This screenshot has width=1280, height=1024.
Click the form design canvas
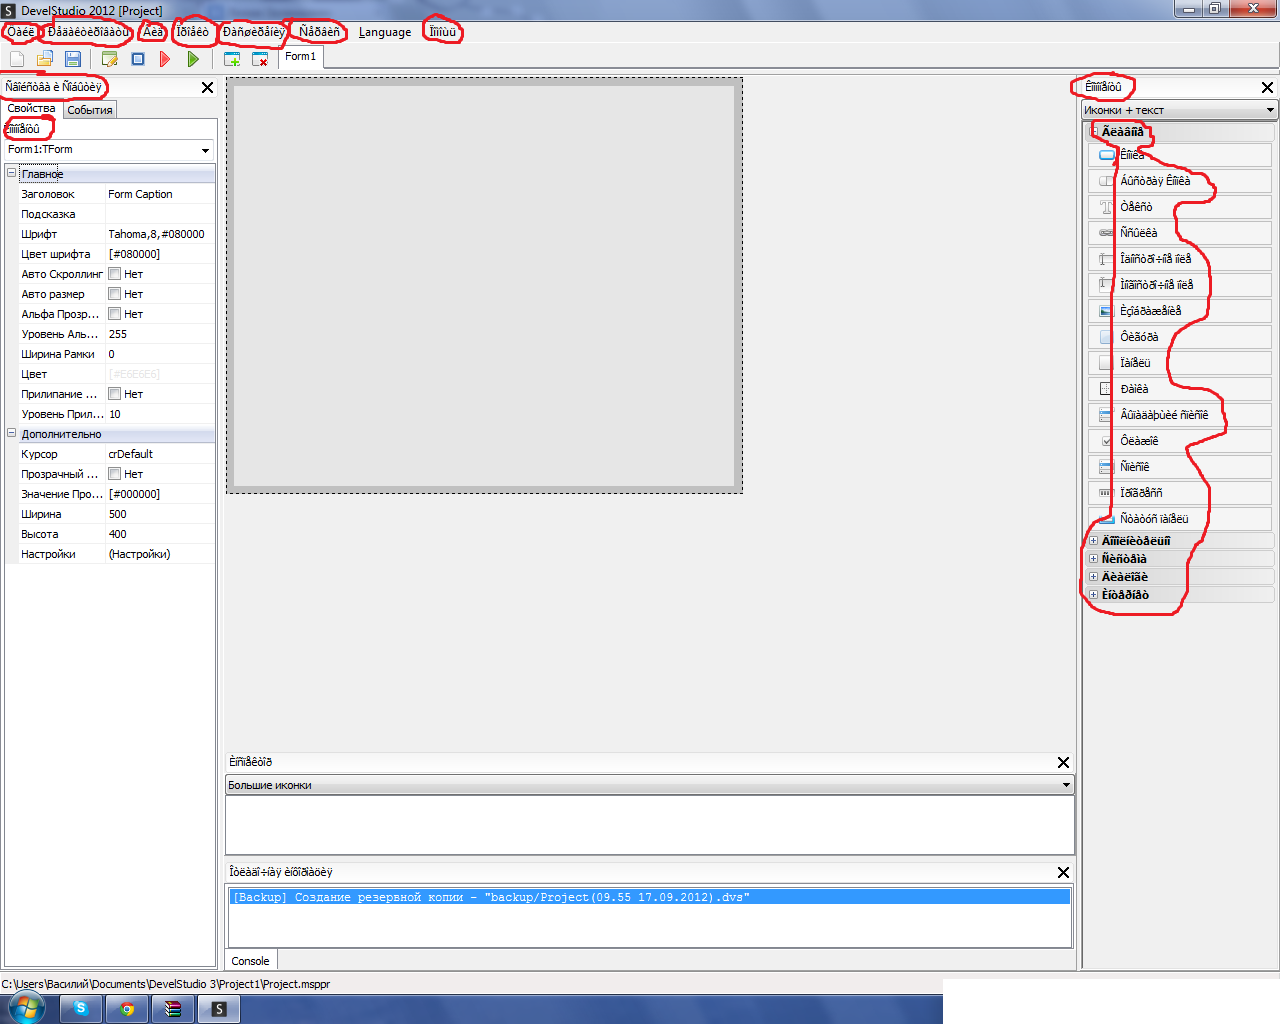484,285
